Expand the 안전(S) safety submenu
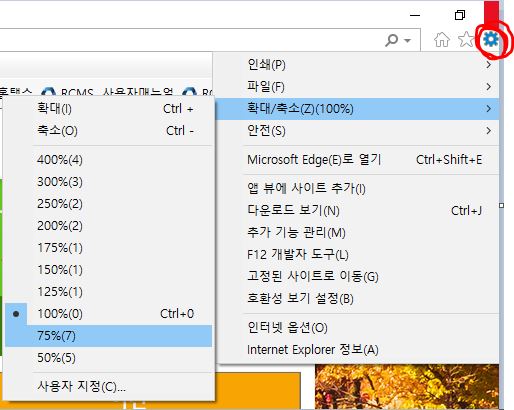The width and height of the screenshot is (514, 410). coord(358,131)
